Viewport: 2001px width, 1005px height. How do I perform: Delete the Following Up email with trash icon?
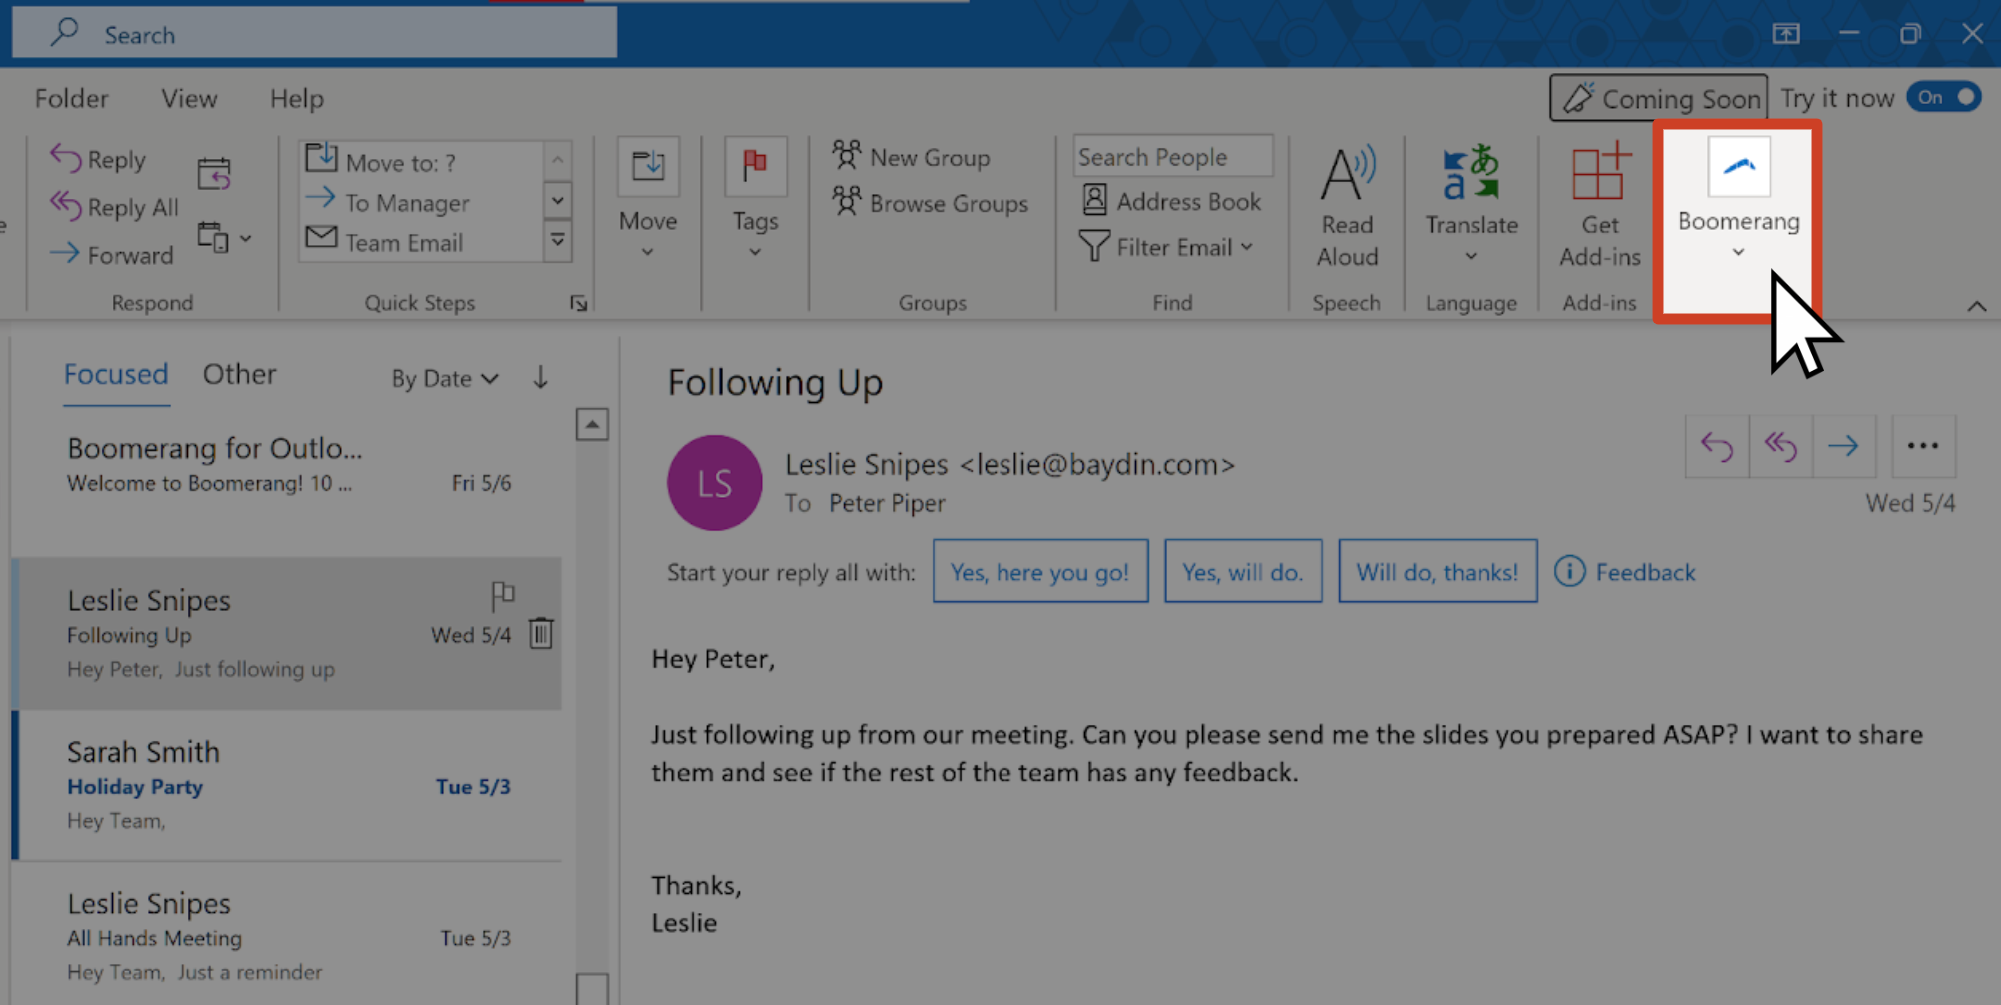click(x=541, y=632)
